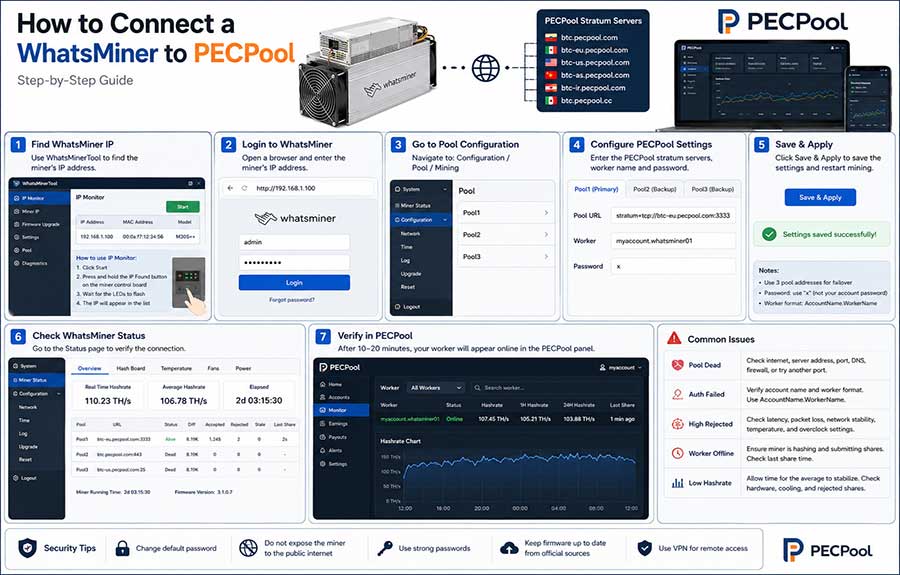The width and height of the screenshot is (900, 575).
Task: Expand the Pool2 row chevron
Action: (546, 234)
